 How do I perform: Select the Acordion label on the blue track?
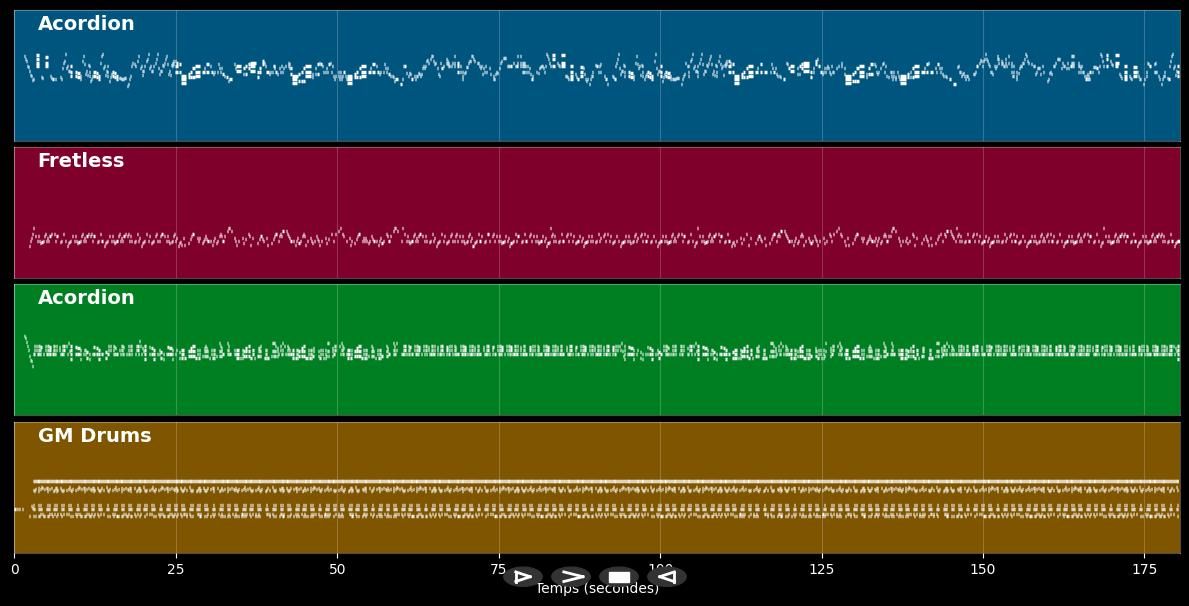pos(86,24)
